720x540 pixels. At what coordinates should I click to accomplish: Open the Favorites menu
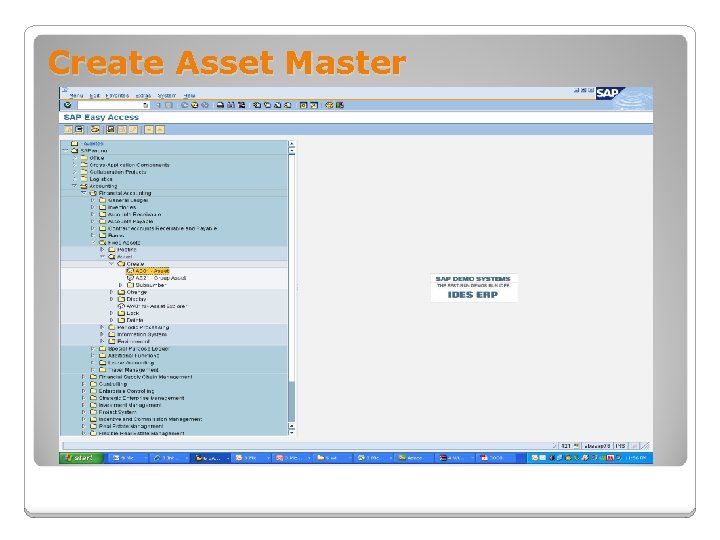tap(117, 96)
